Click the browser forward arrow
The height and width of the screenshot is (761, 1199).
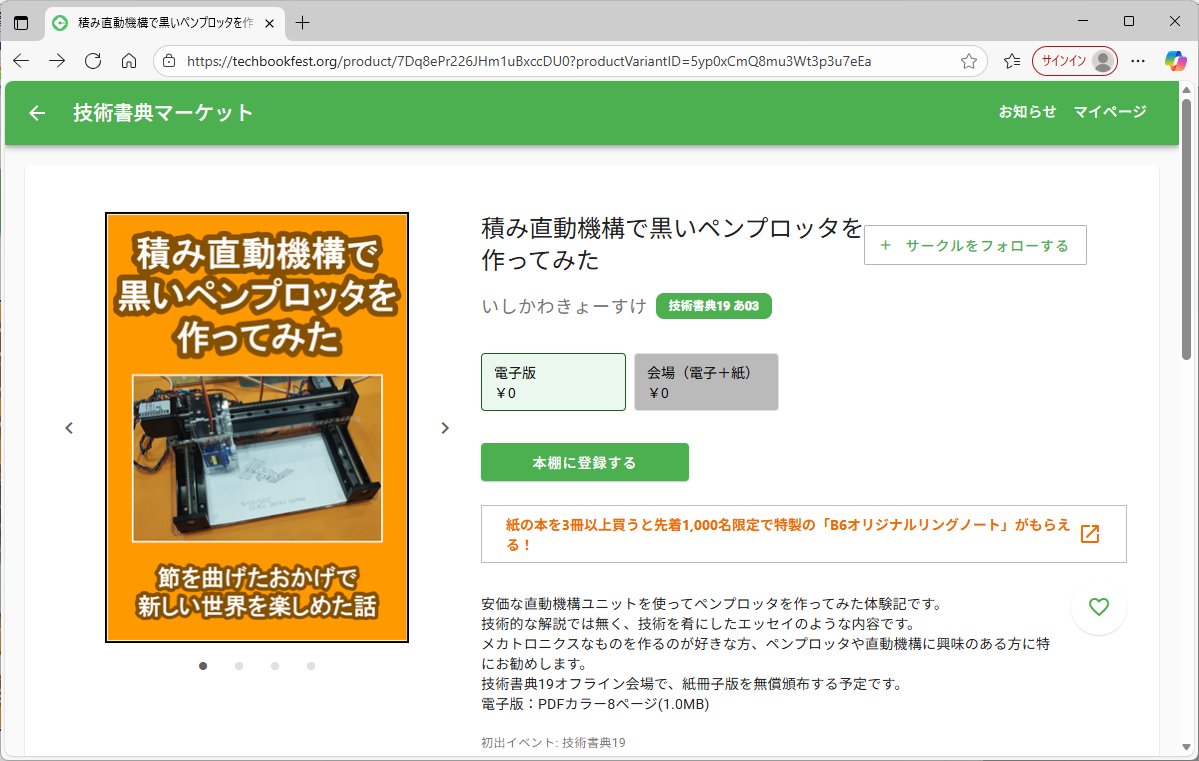click(x=57, y=61)
